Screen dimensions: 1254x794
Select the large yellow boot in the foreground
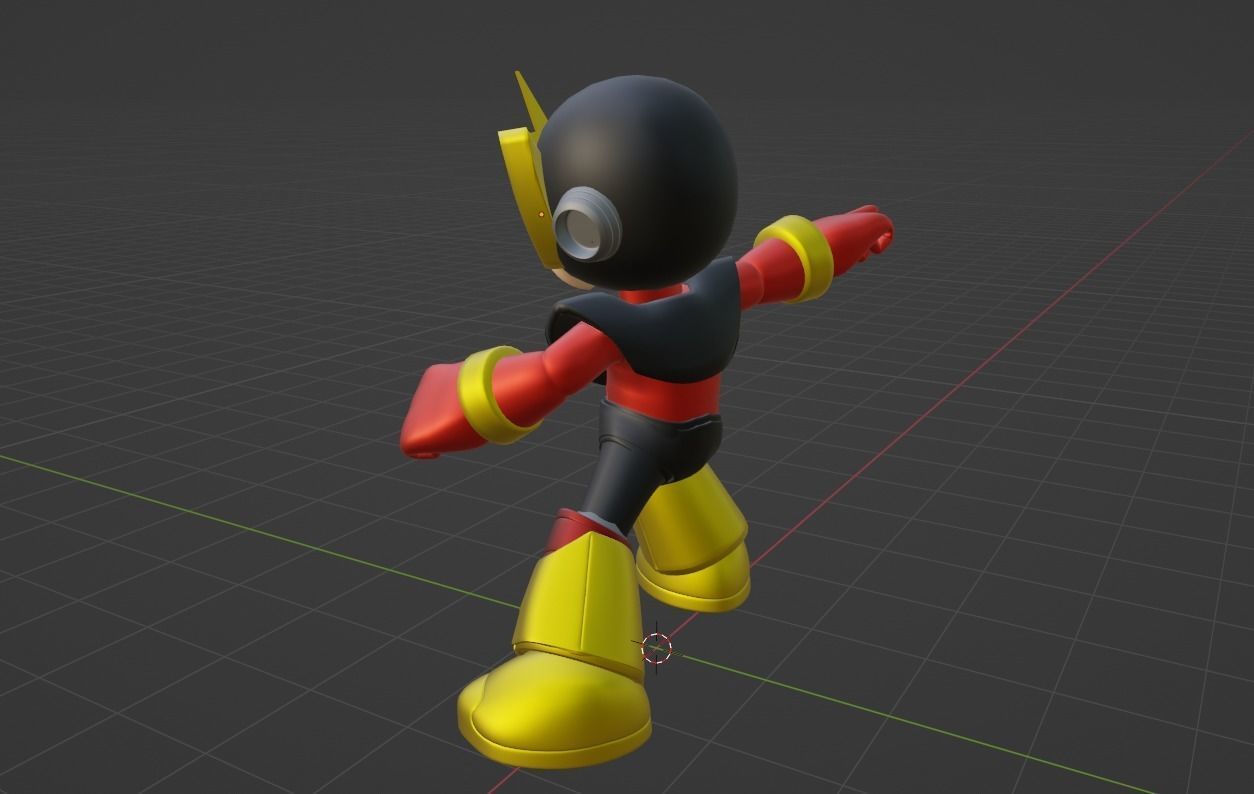click(563, 652)
